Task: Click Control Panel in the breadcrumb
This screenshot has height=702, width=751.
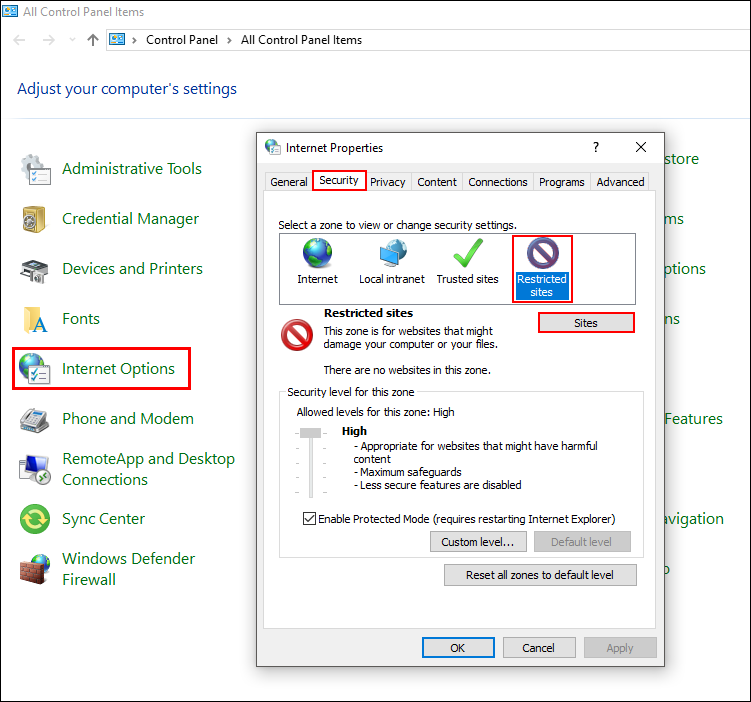Action: (182, 40)
